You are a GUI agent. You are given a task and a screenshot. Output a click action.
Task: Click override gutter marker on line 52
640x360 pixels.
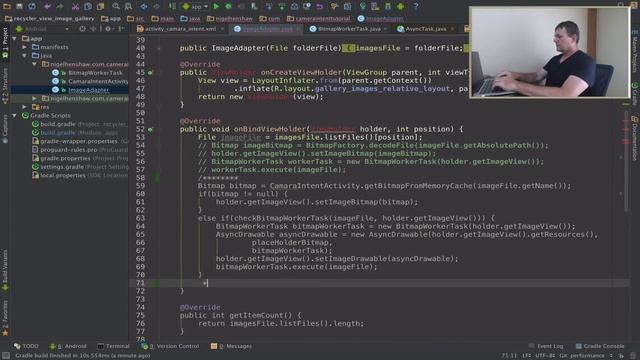pos(150,129)
